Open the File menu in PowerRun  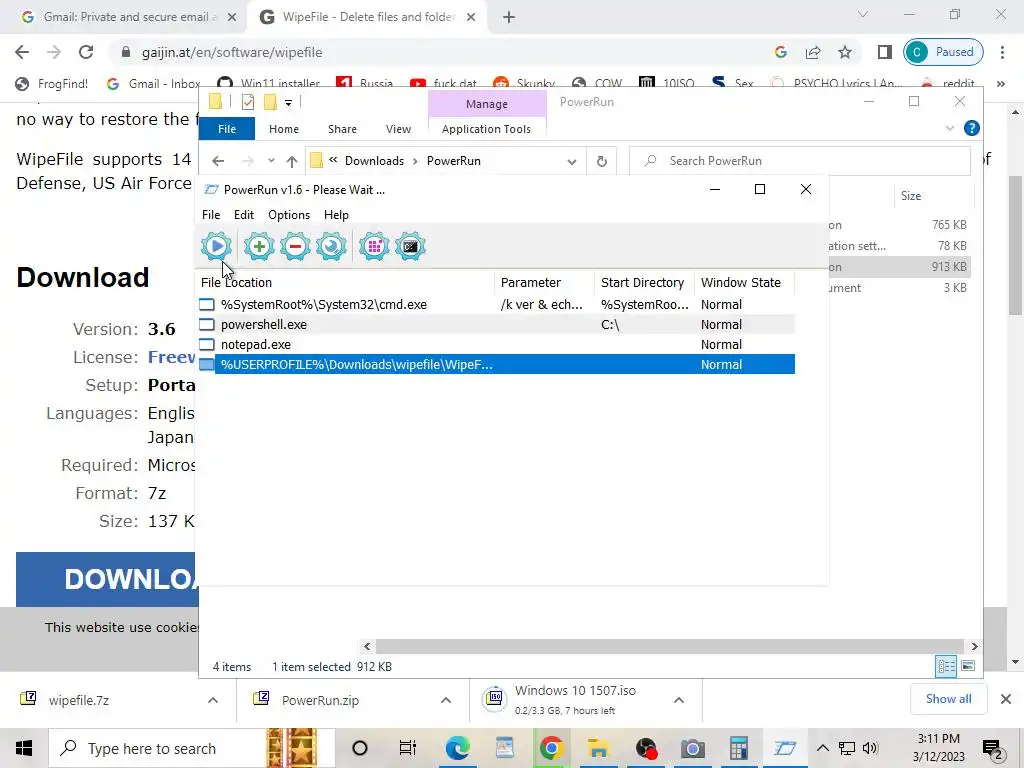(x=211, y=215)
